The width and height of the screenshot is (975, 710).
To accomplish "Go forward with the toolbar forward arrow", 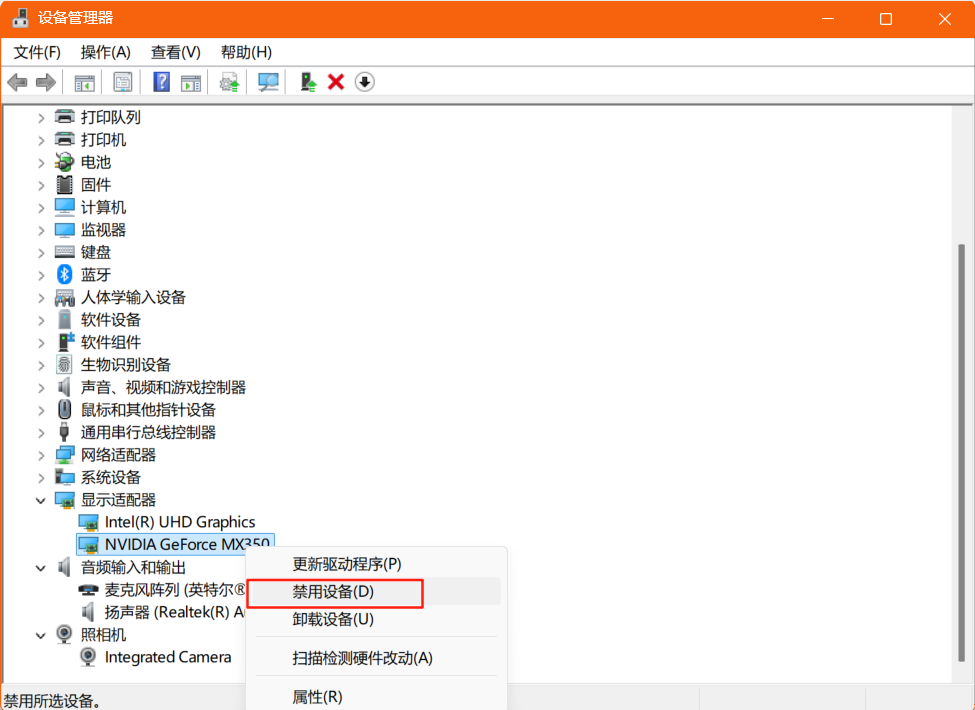I will click(x=46, y=82).
